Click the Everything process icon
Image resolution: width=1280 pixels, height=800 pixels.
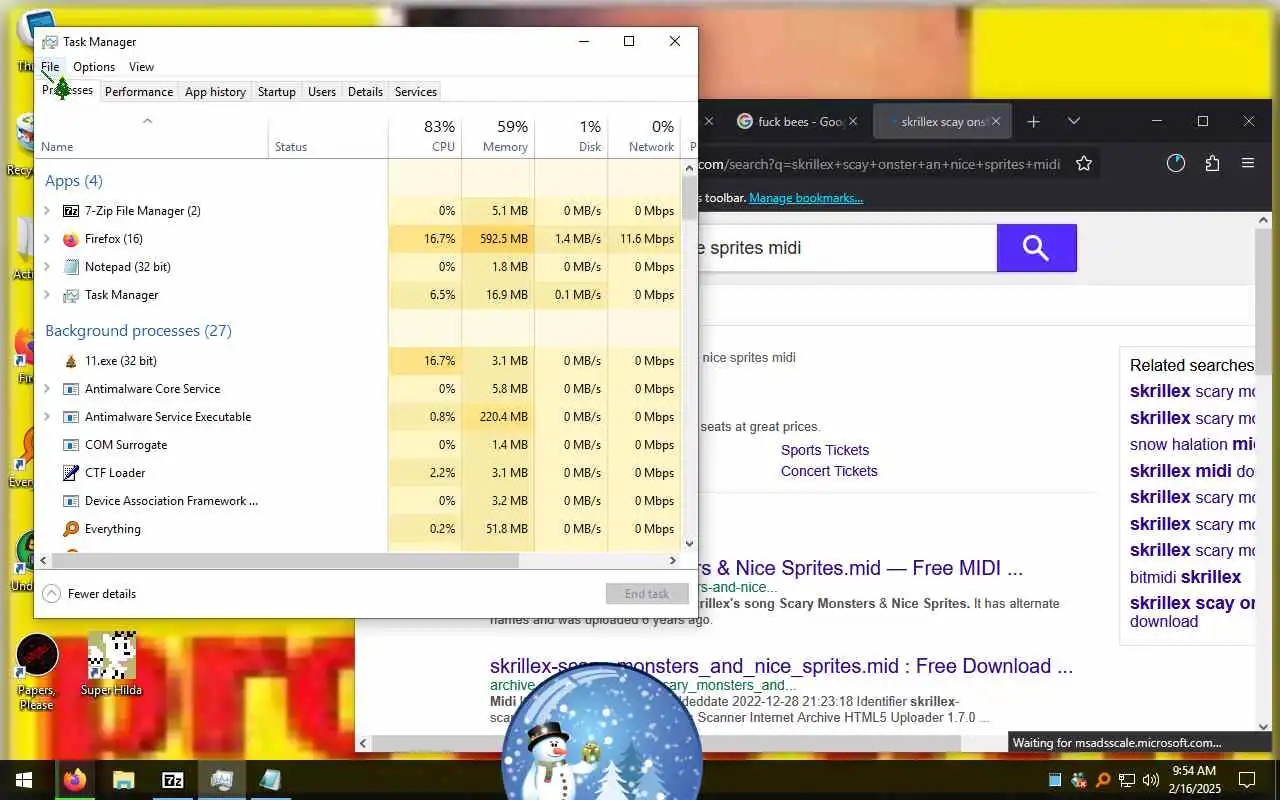click(x=71, y=529)
